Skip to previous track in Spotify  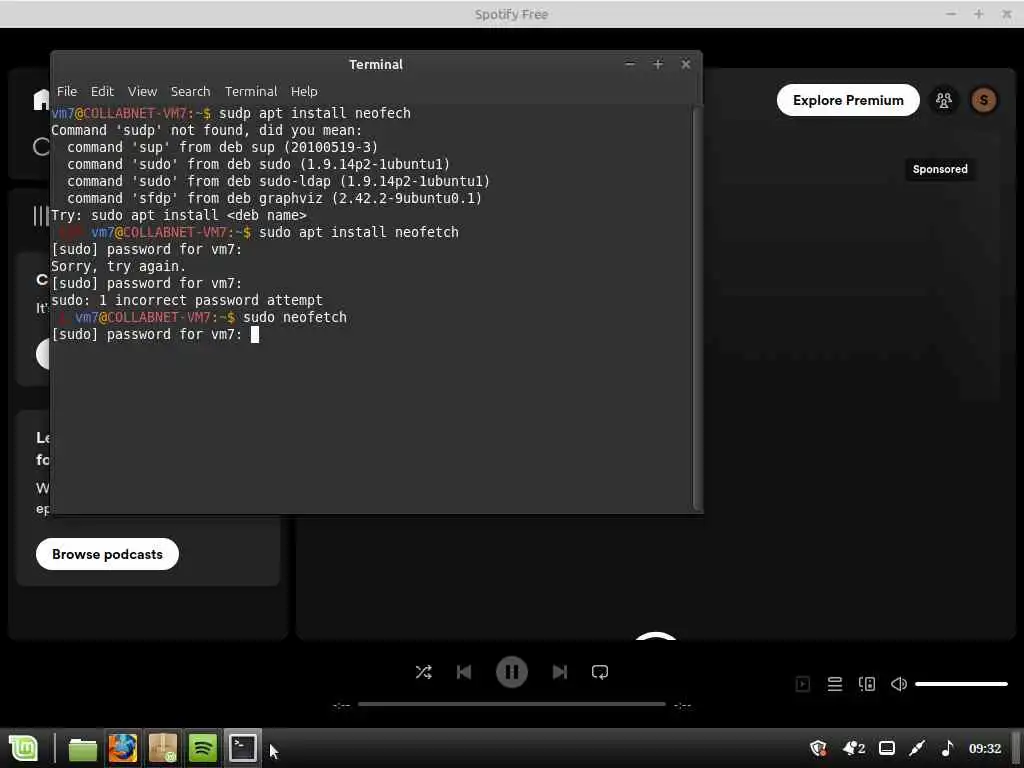click(464, 672)
